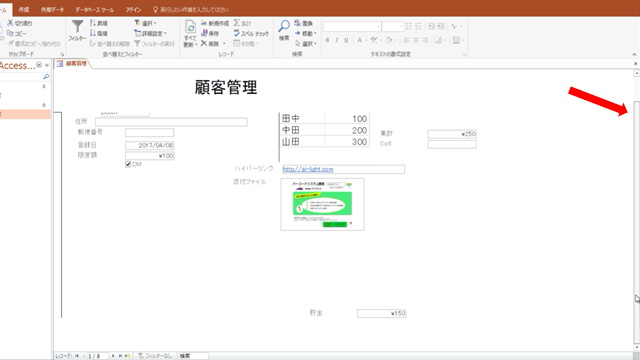
Task: Close the 顧客管理 form with the X button
Action: point(636,64)
